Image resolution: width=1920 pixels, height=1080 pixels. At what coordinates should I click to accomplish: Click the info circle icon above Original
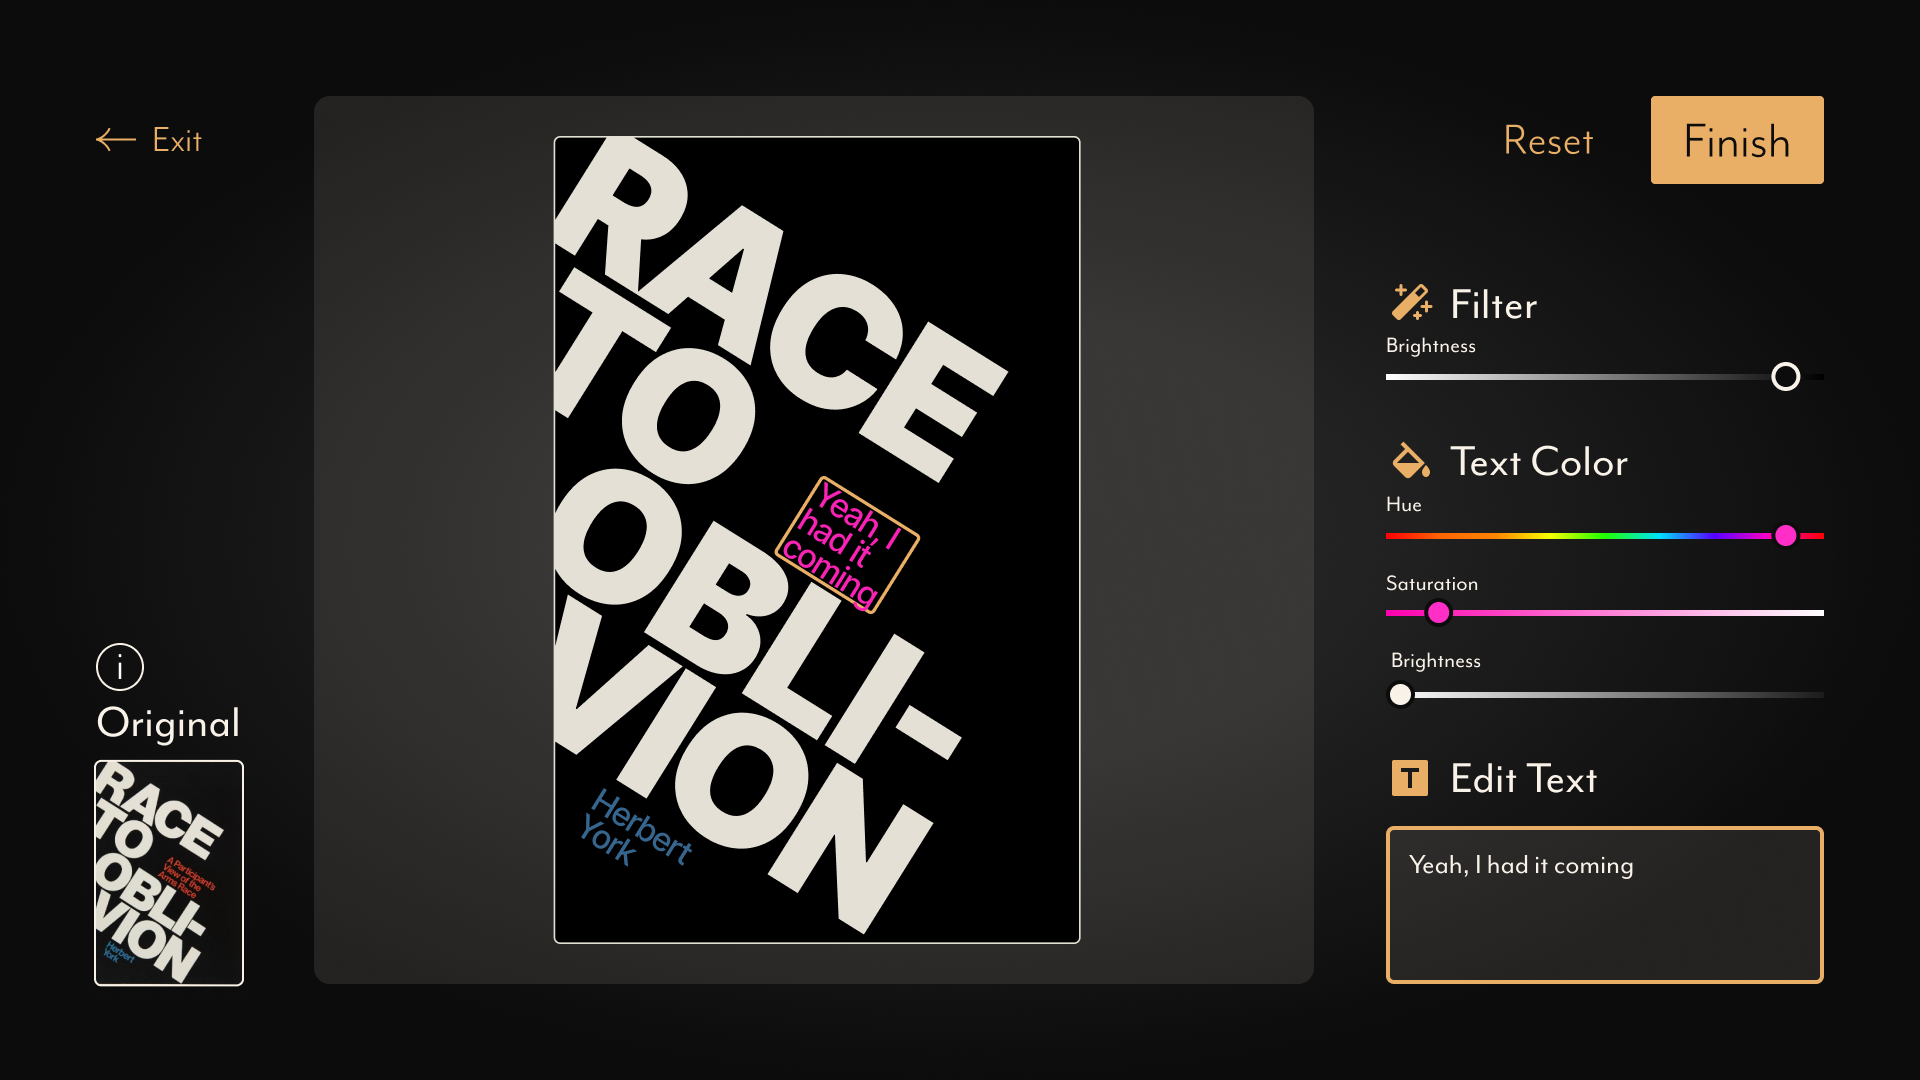point(120,667)
